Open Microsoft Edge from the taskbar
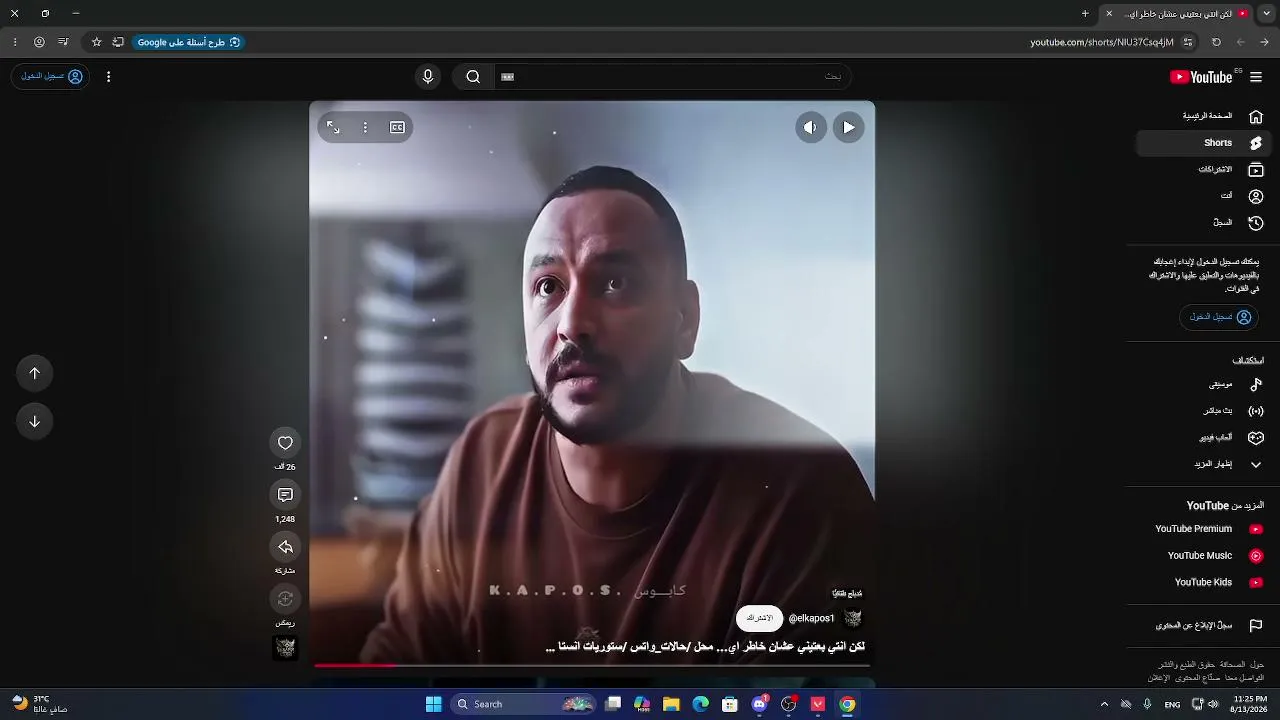Viewport: 1280px width, 720px height. (701, 704)
